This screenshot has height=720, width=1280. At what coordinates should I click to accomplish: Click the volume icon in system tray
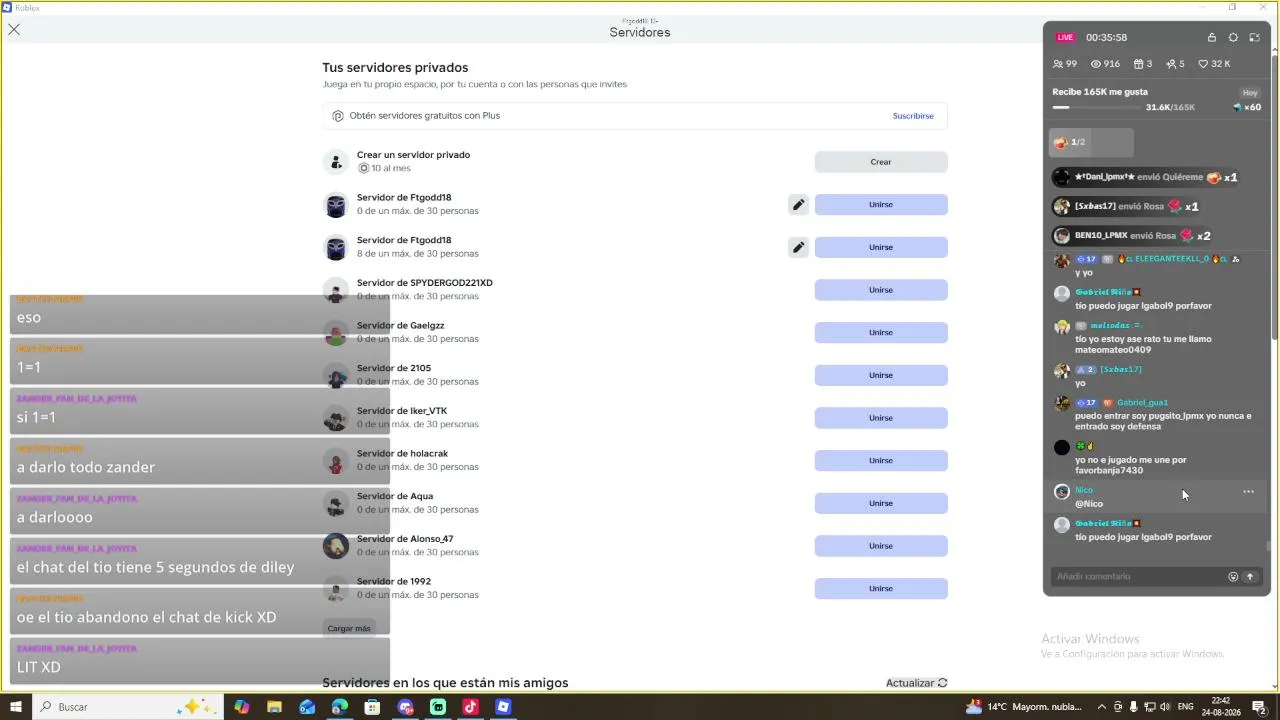(x=1166, y=707)
